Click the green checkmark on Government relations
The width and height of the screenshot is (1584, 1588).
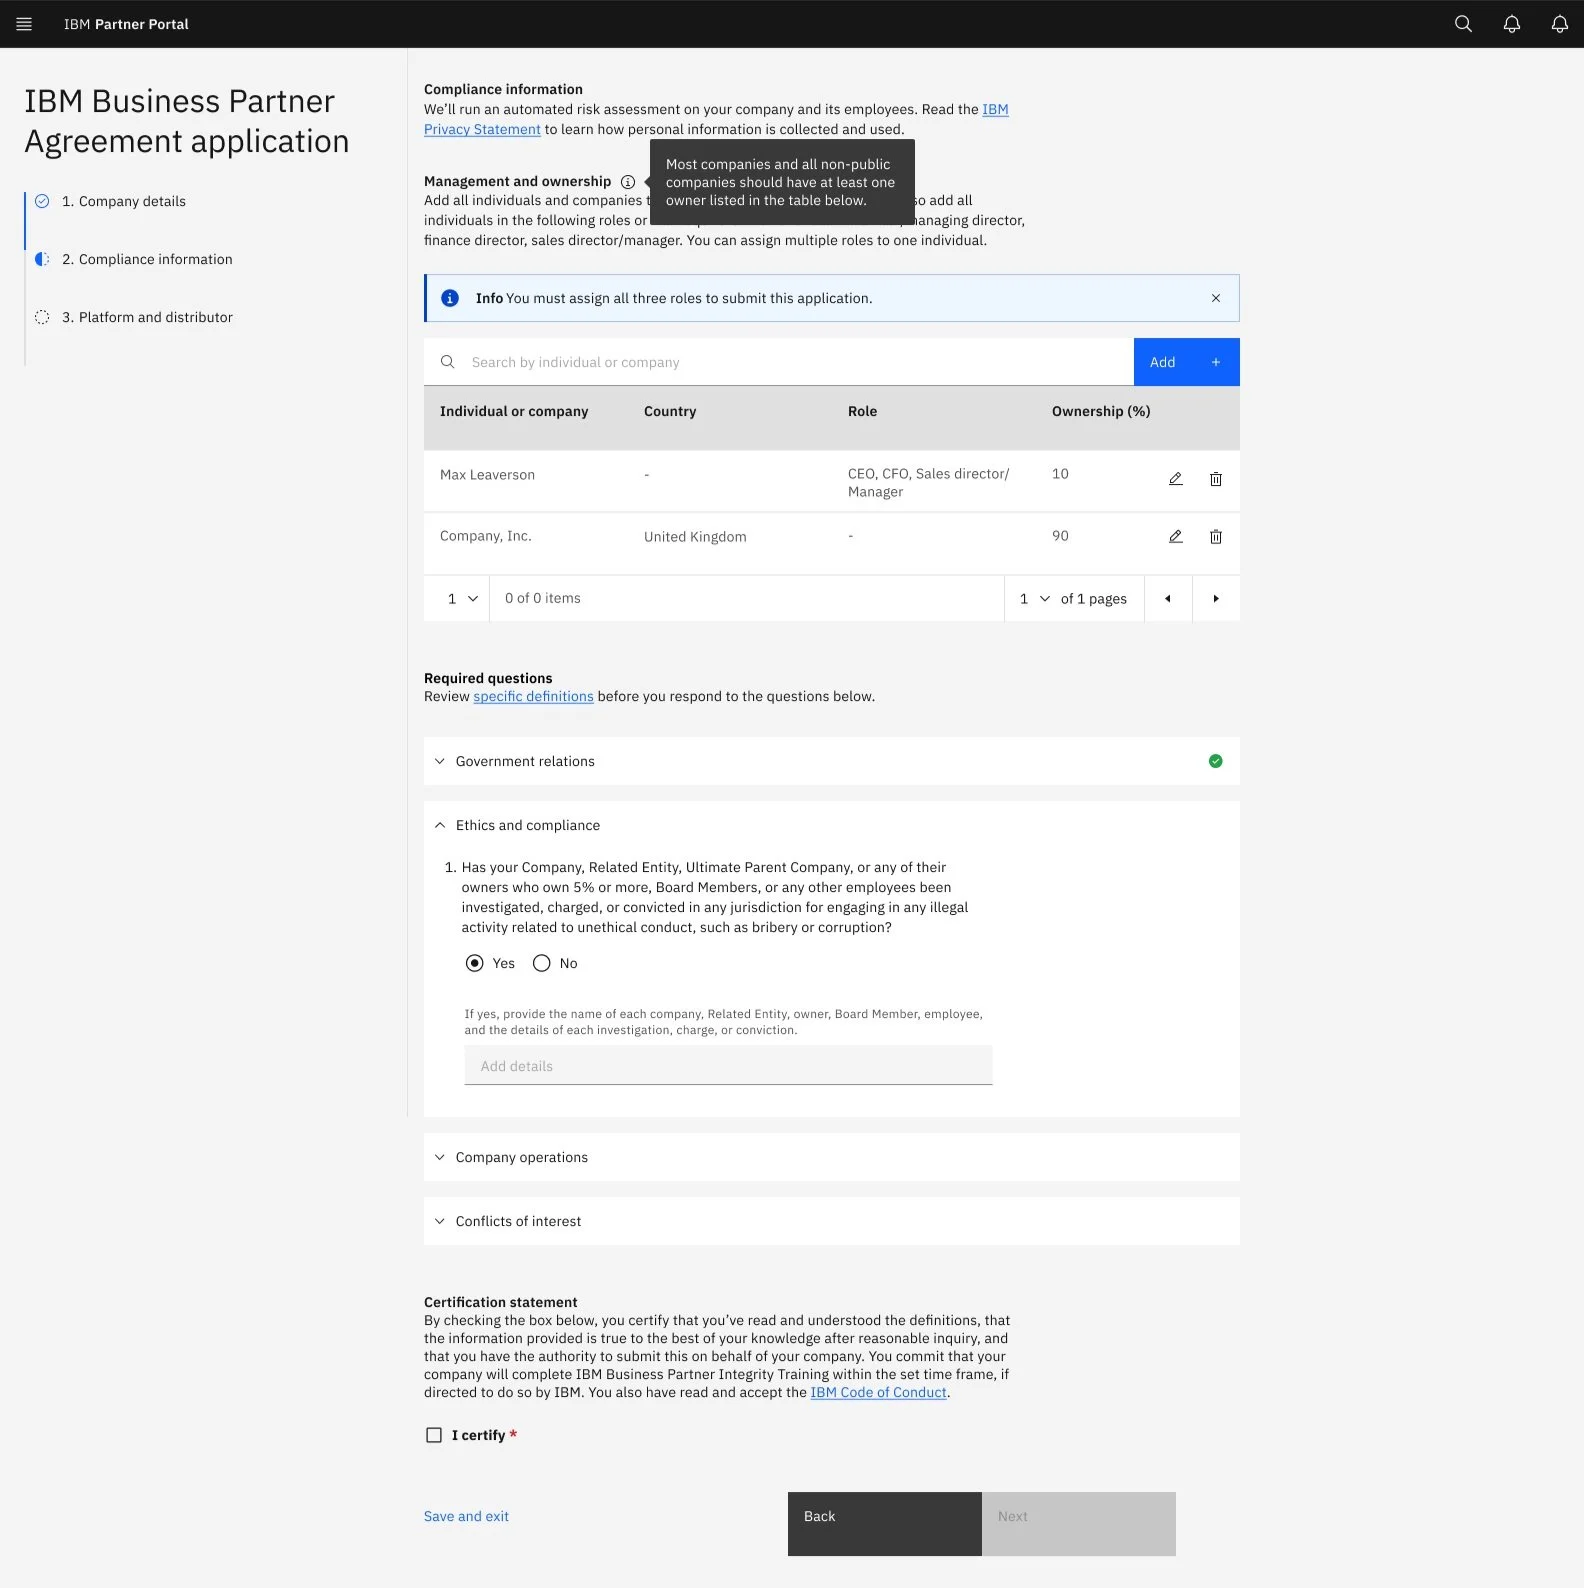[1215, 761]
